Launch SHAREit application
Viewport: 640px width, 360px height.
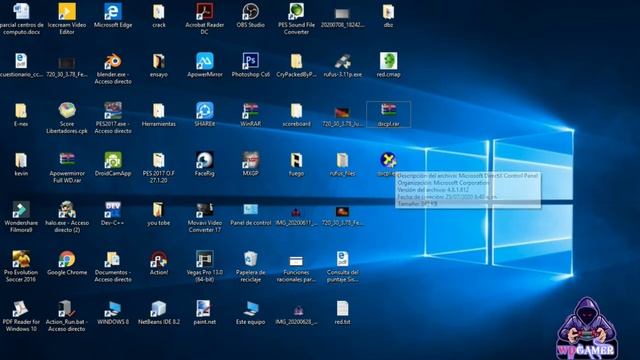coord(204,115)
